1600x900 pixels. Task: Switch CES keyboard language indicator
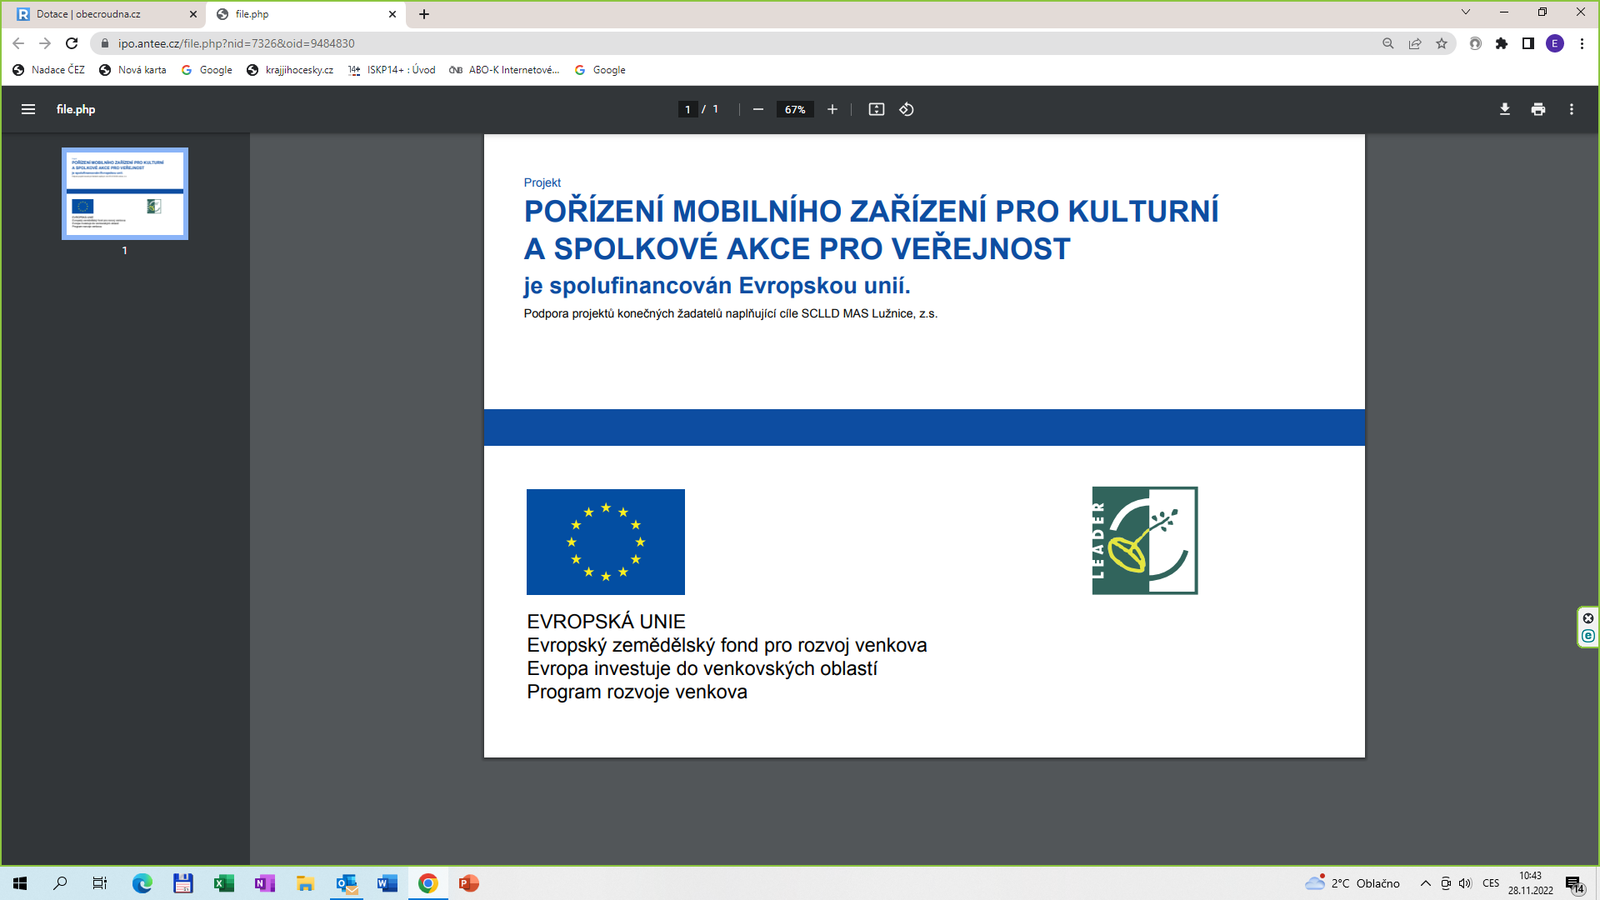[x=1491, y=883]
